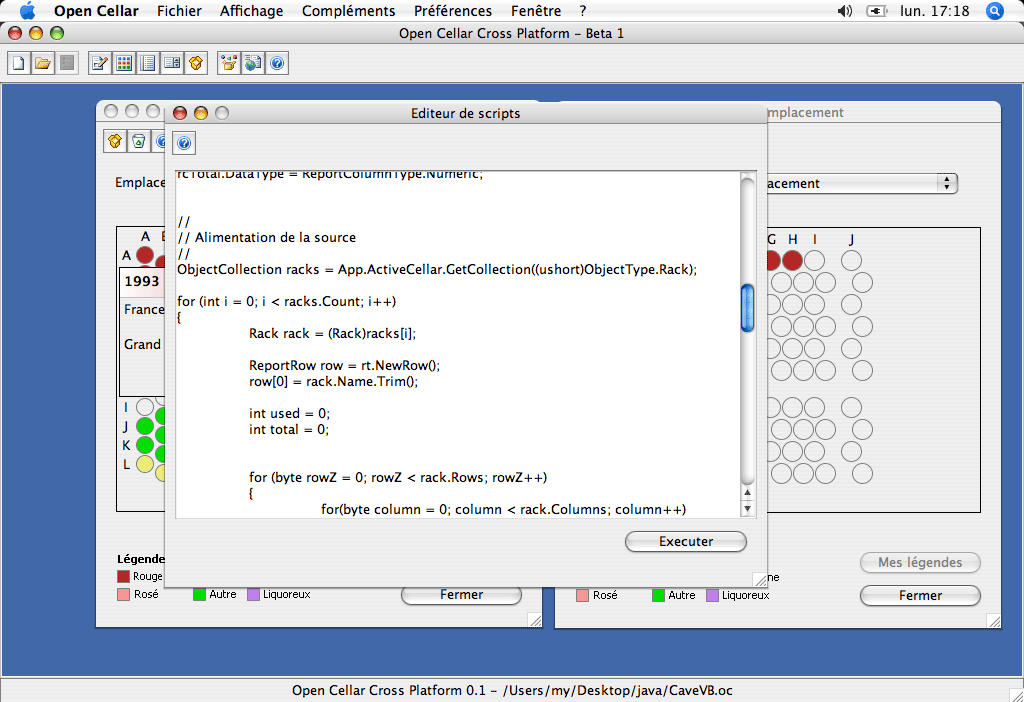Open the Apple menu

(27, 11)
